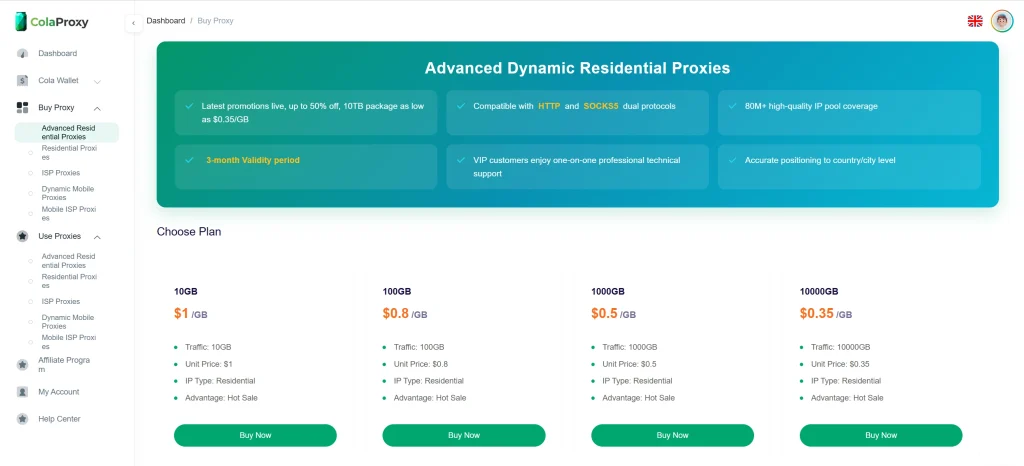Click the Use Proxies star icon
Screen dimensions: 1024x466
(x=22, y=236)
